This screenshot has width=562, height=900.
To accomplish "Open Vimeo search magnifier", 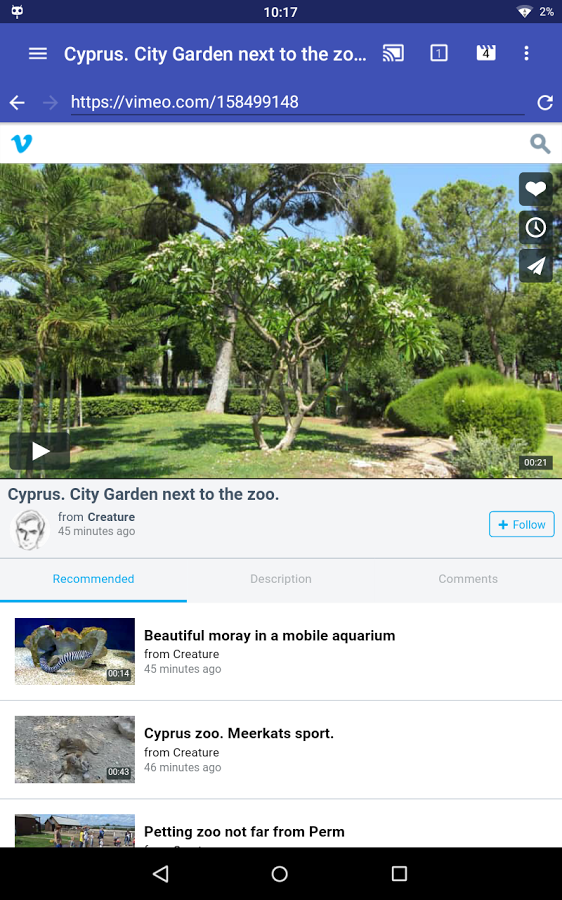I will [x=540, y=143].
